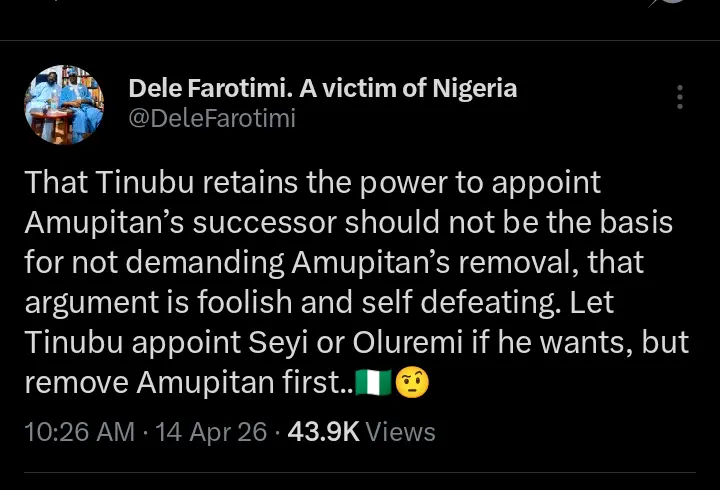The width and height of the screenshot is (720, 490).
Task: Open the tweet's three-dot more options menu
Action: [x=680, y=97]
